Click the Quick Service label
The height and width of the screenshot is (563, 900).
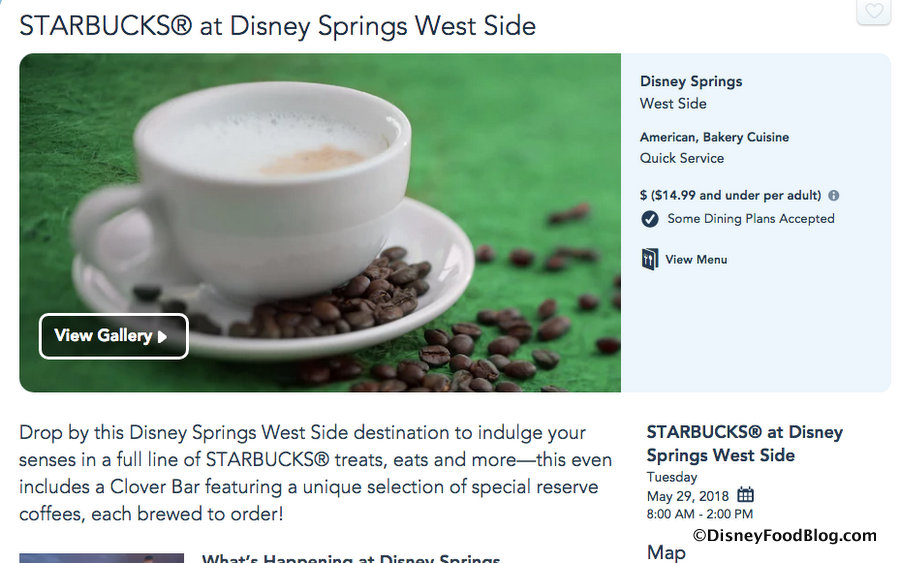point(682,158)
